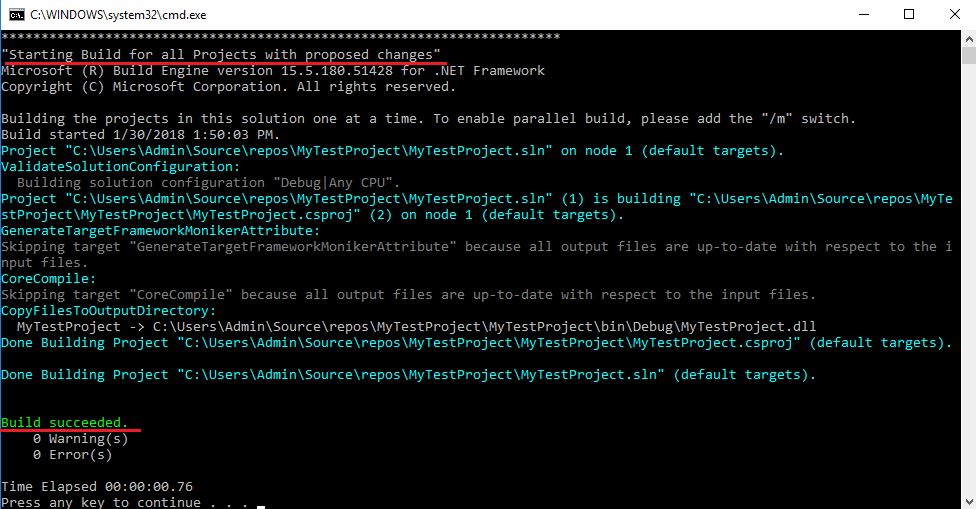Click the Copyright (C) Microsoft Corporation line
Screen dimensions: 976x509
click(x=228, y=86)
